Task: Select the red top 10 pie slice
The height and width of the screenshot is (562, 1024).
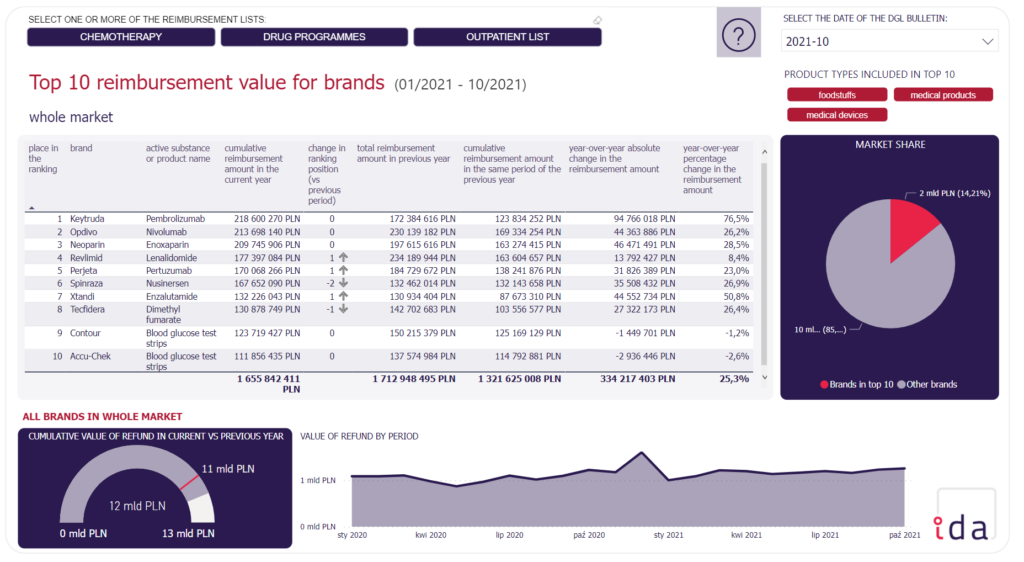Action: click(910, 227)
